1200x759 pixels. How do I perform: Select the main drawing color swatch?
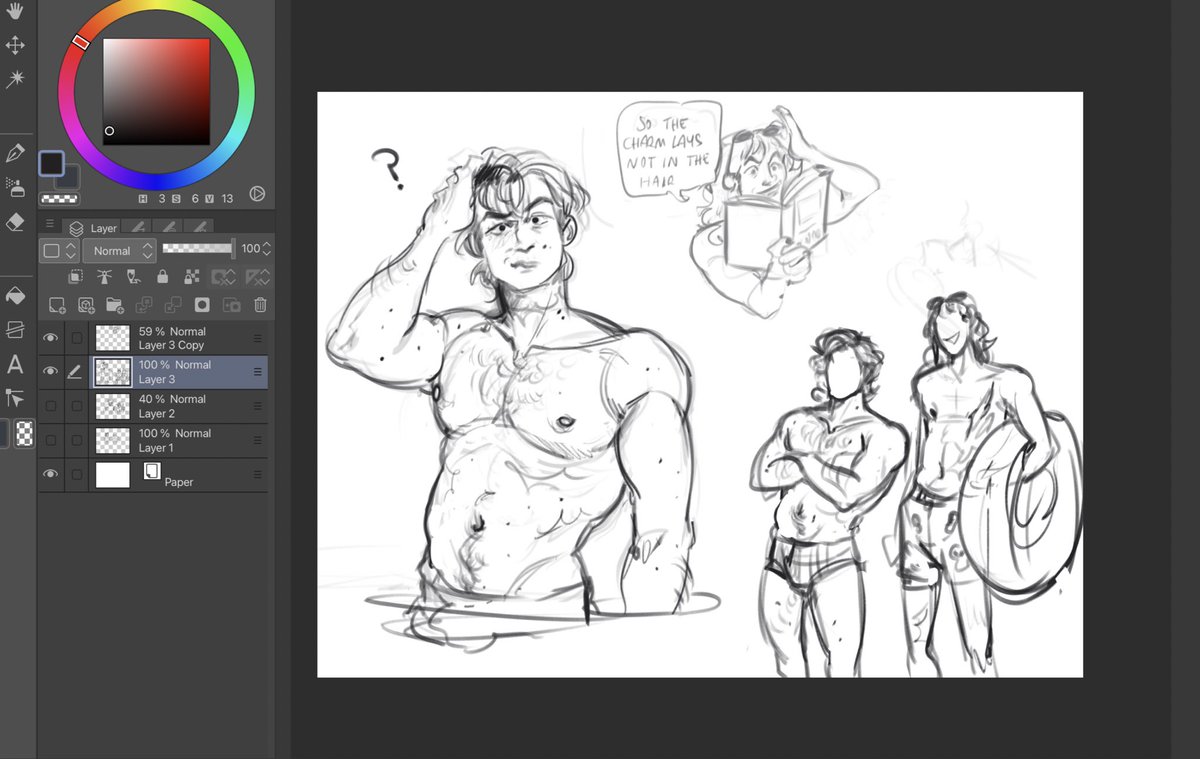[52, 163]
